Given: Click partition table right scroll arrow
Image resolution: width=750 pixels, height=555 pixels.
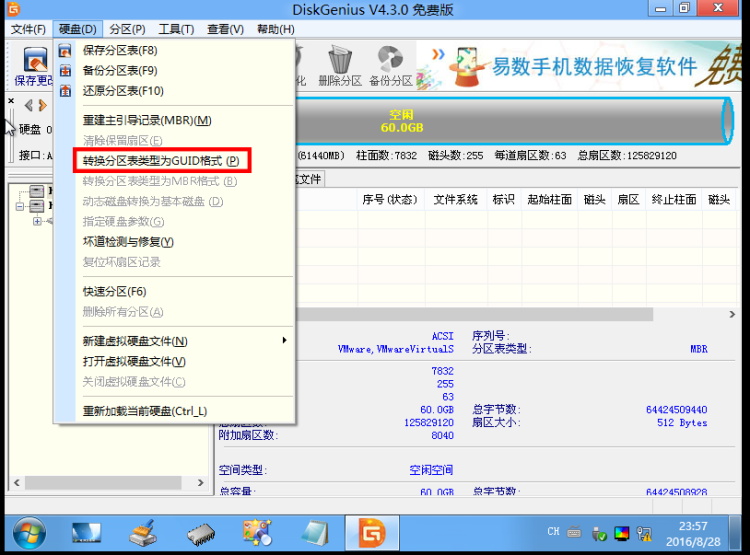Looking at the screenshot, I should (x=732, y=314).
